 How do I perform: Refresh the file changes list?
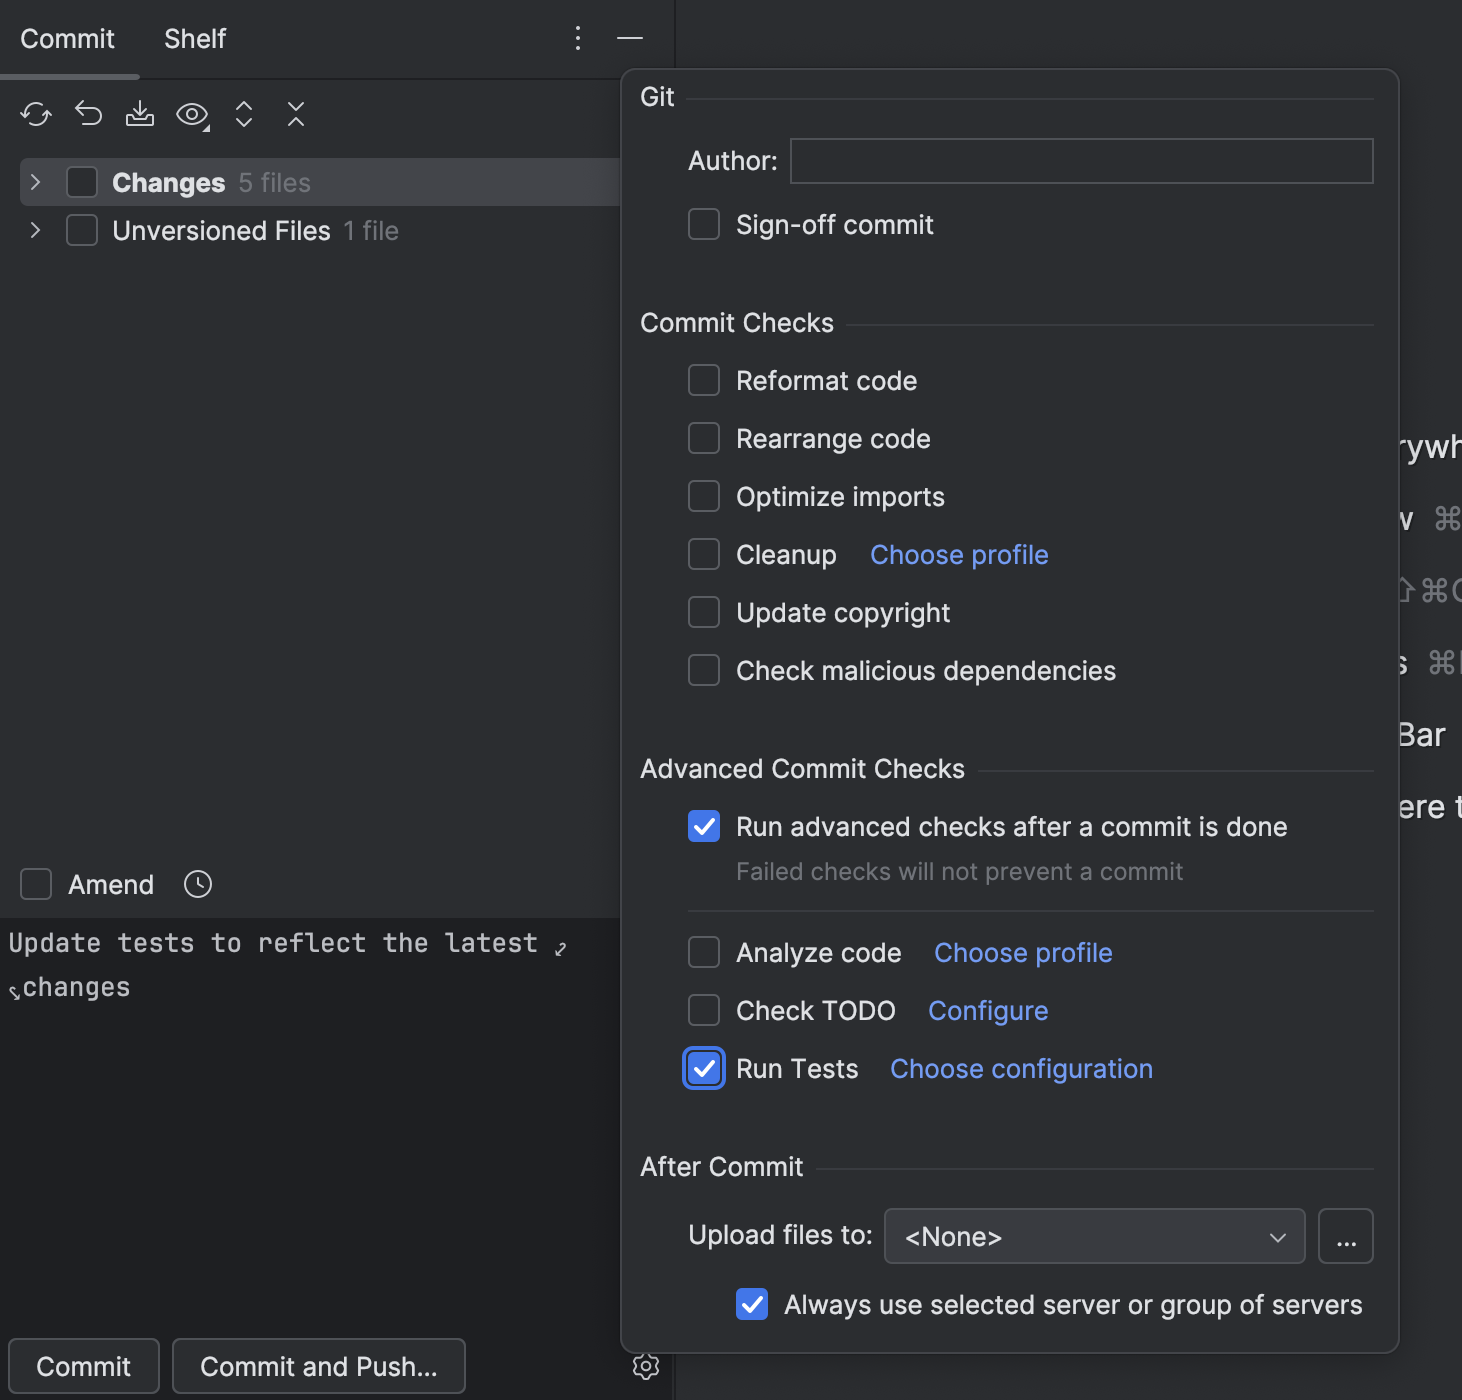[36, 114]
